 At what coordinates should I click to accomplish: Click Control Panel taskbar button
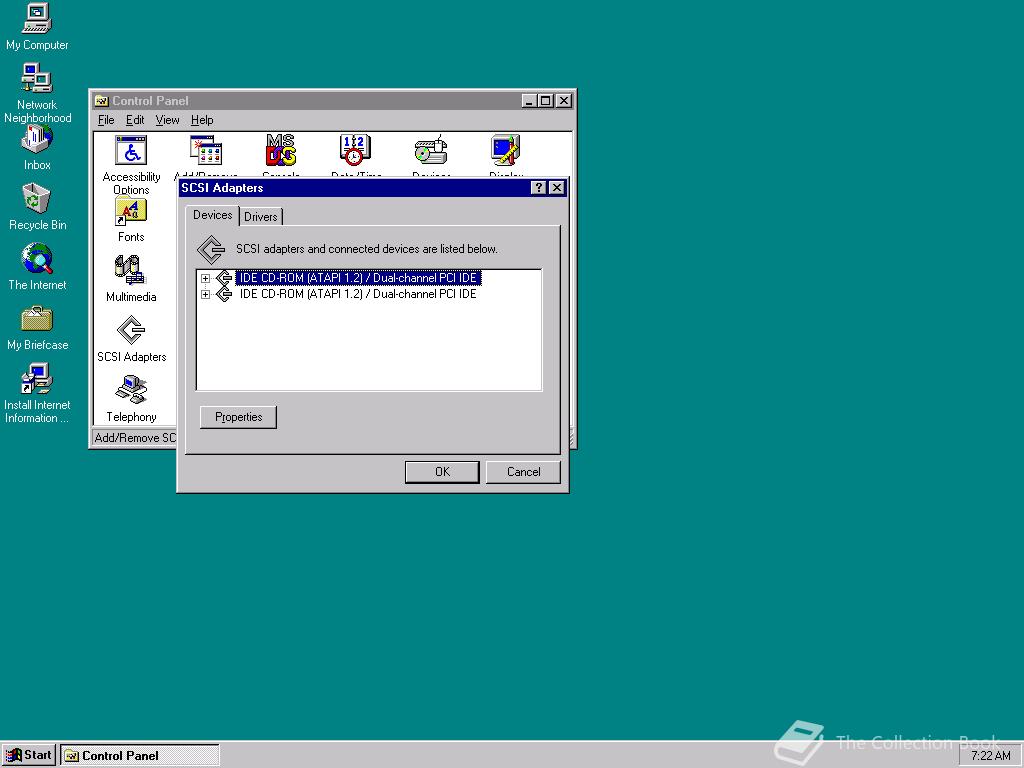140,756
